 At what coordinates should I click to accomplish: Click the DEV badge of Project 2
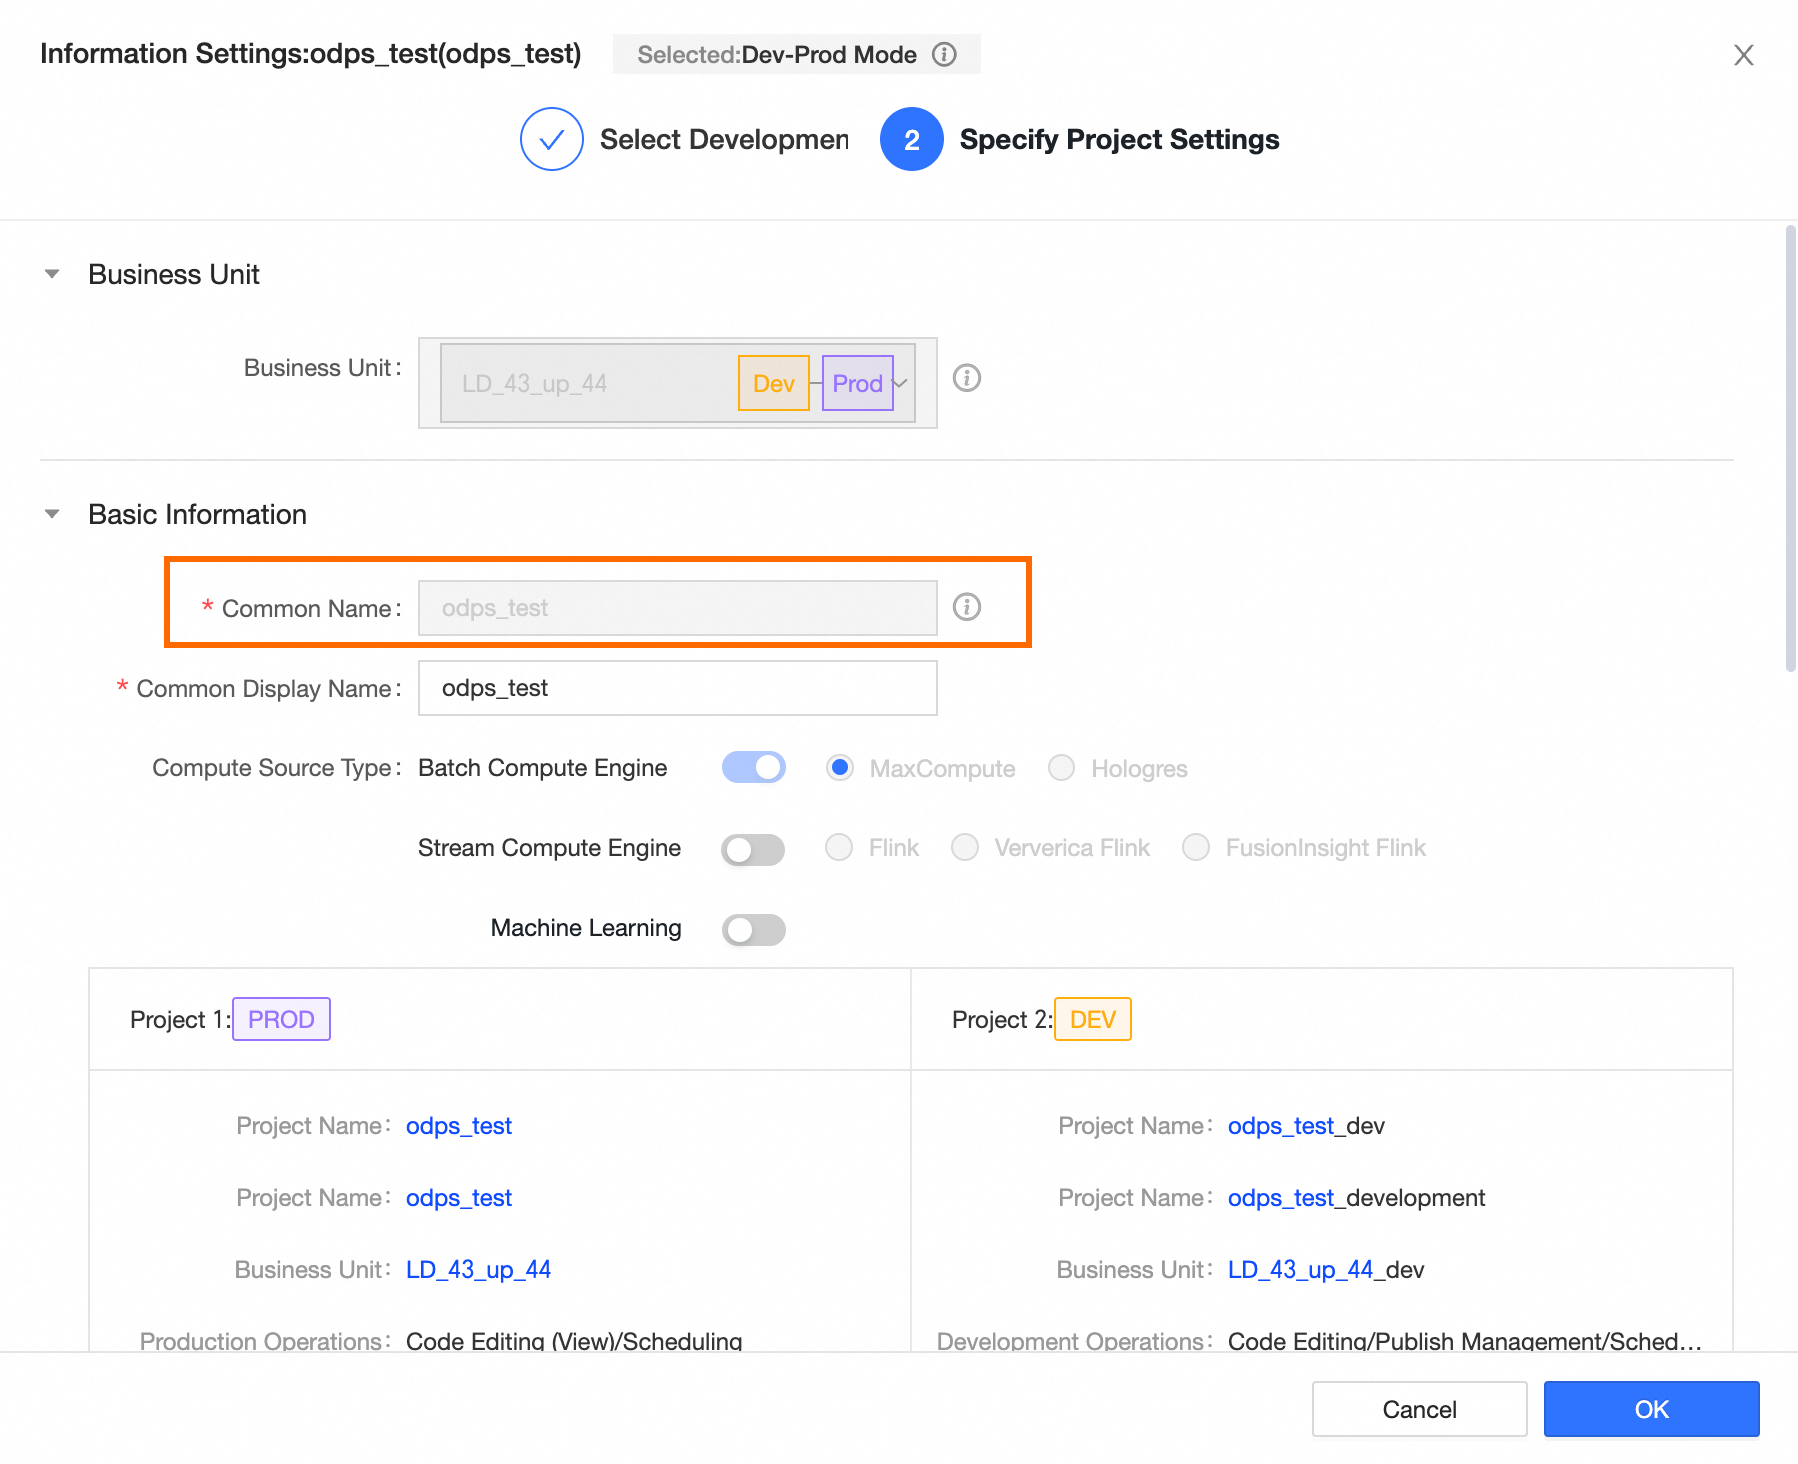tap(1092, 1019)
